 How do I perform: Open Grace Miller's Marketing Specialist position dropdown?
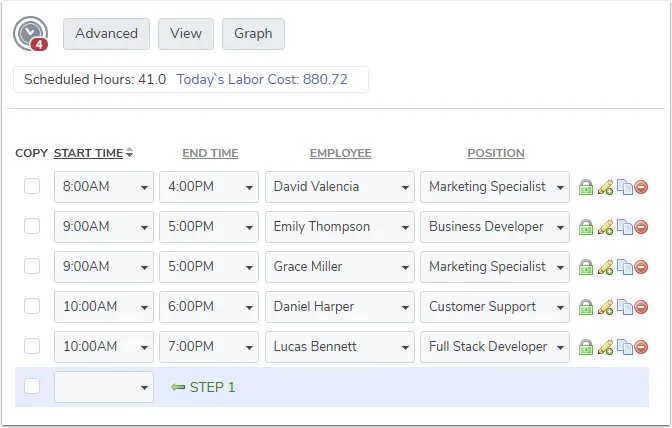click(495, 266)
